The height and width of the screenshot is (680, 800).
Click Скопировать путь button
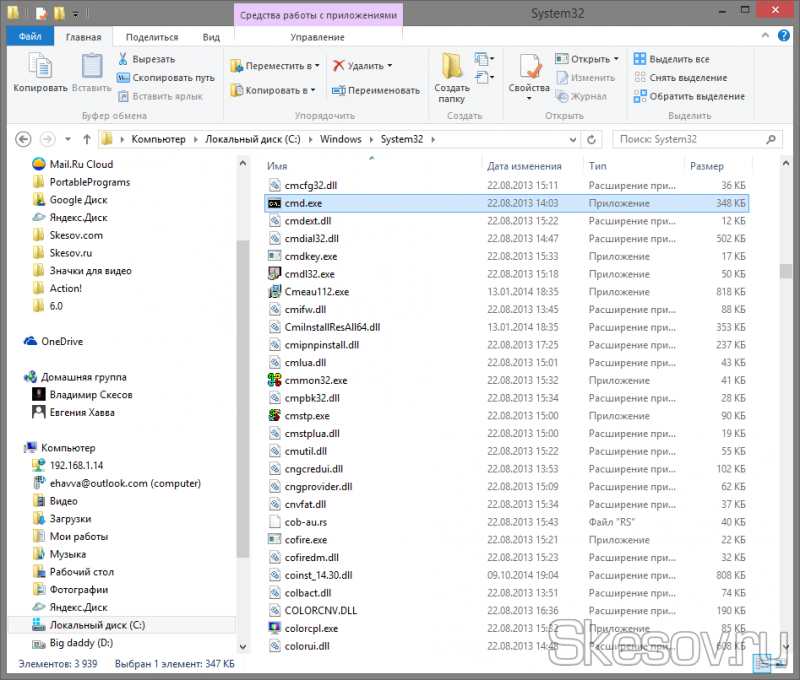[x=166, y=78]
